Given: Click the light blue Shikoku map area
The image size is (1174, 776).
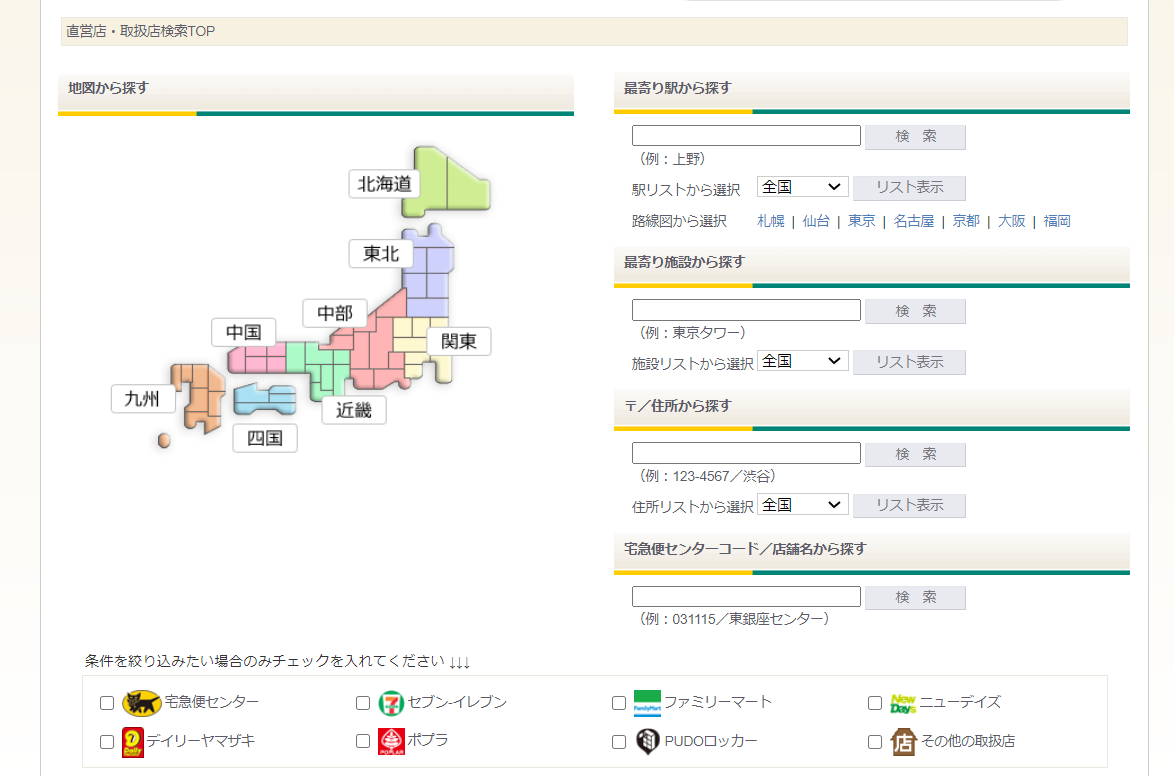Looking at the screenshot, I should click(264, 399).
